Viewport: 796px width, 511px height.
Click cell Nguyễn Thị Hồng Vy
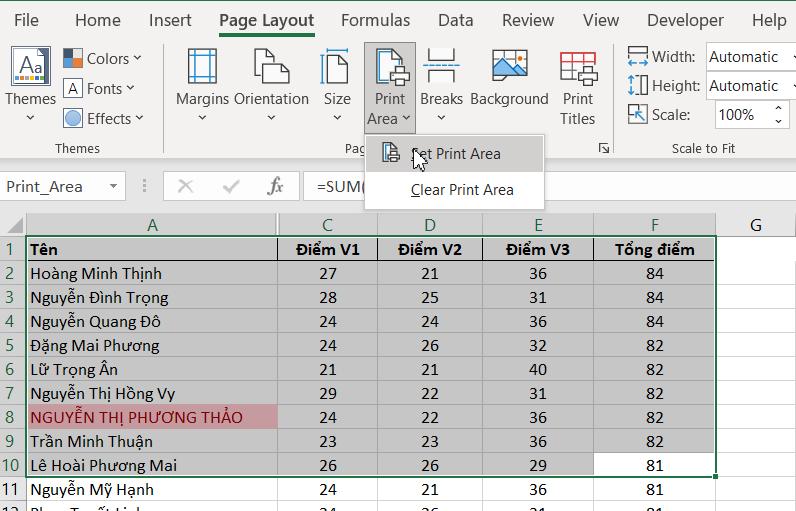tap(152, 393)
